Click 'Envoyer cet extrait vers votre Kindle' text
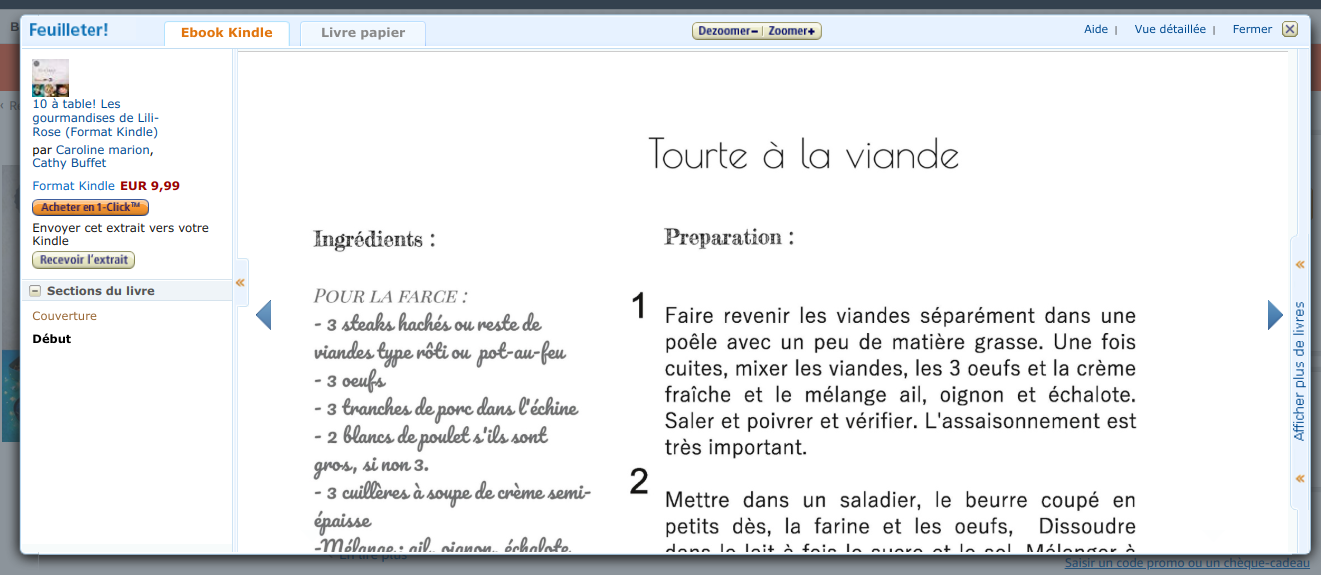 [x=121, y=234]
